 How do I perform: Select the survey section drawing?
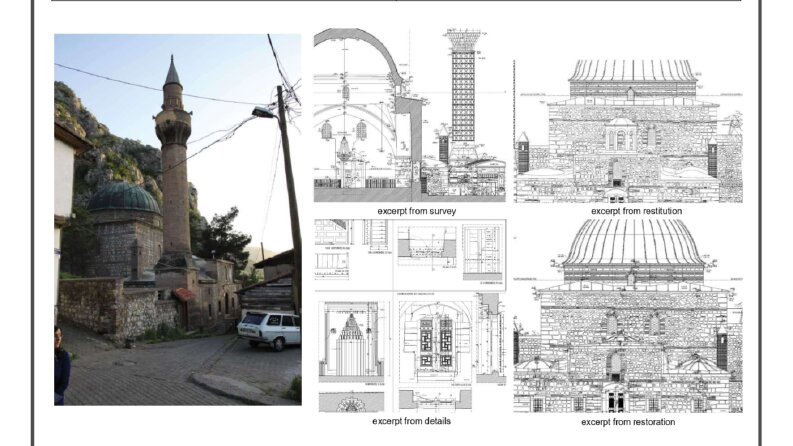410,115
